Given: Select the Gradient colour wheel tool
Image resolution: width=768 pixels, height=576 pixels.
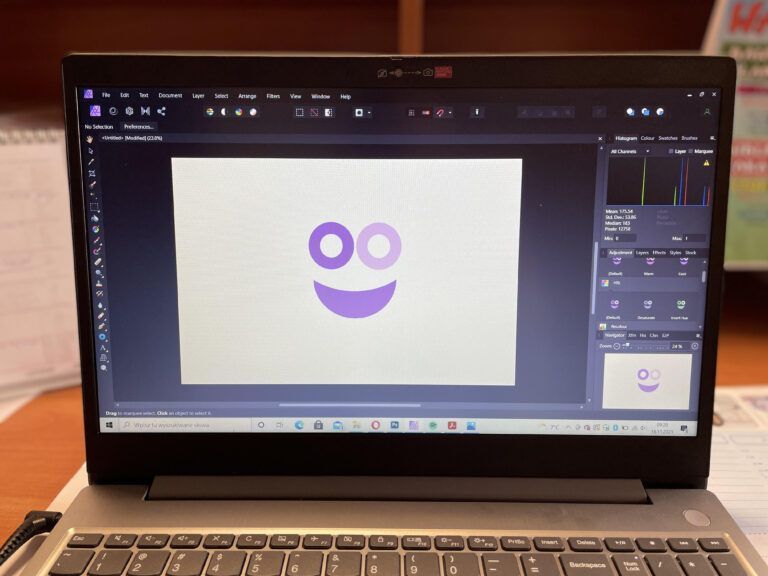Looking at the screenshot, I should pos(96,229).
